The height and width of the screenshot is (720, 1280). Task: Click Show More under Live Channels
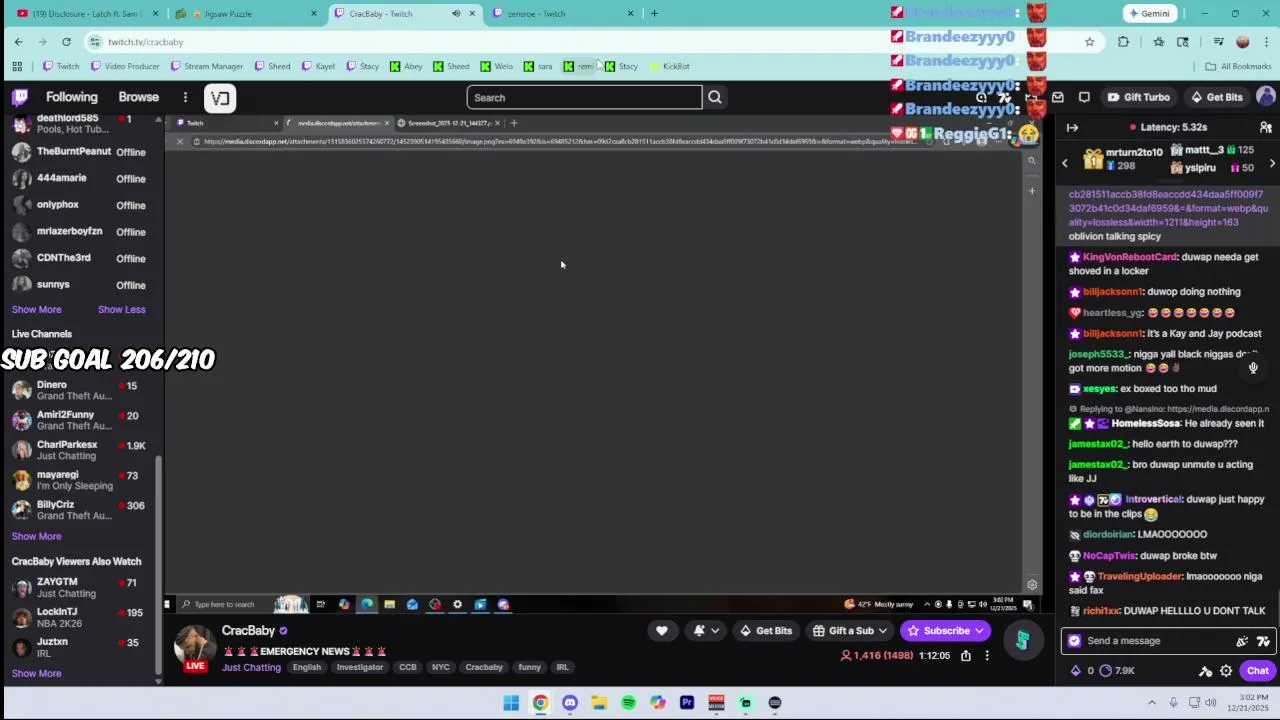[36, 536]
